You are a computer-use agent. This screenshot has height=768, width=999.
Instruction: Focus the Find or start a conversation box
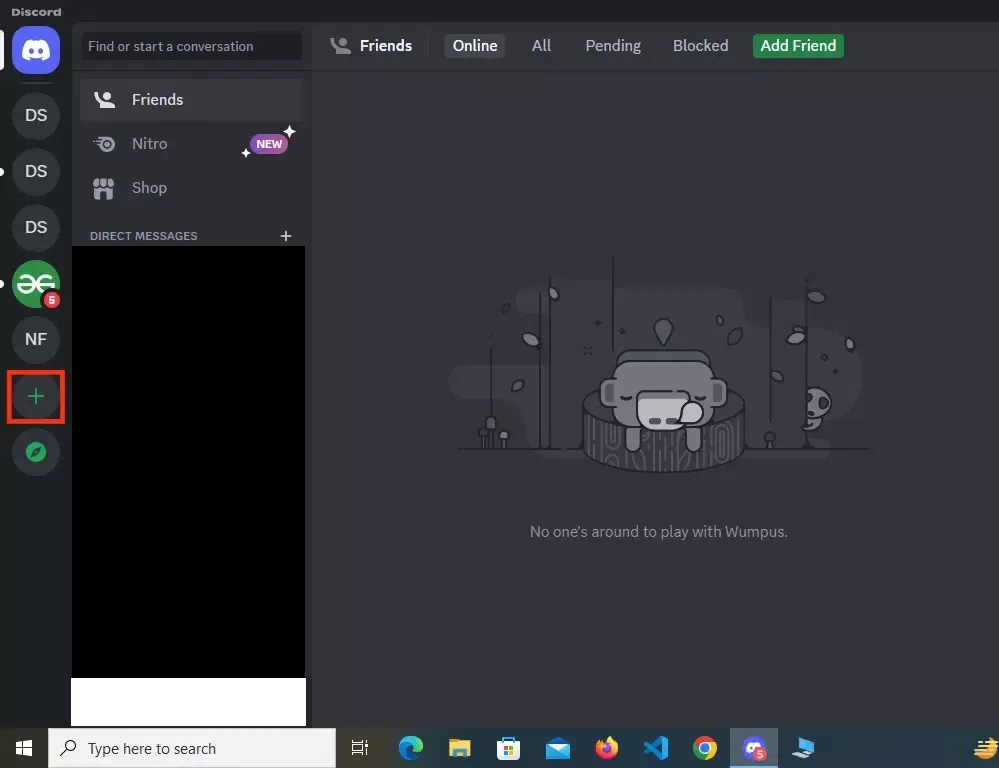(191, 47)
